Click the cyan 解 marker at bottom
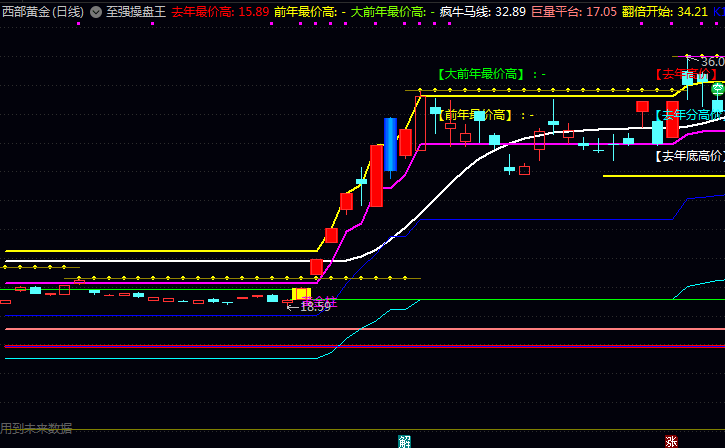The height and width of the screenshot is (448, 725). (x=404, y=441)
